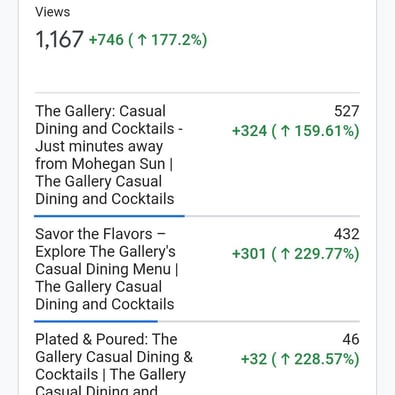Click blue progress bar under Savor the Flavors

pos(96,321)
